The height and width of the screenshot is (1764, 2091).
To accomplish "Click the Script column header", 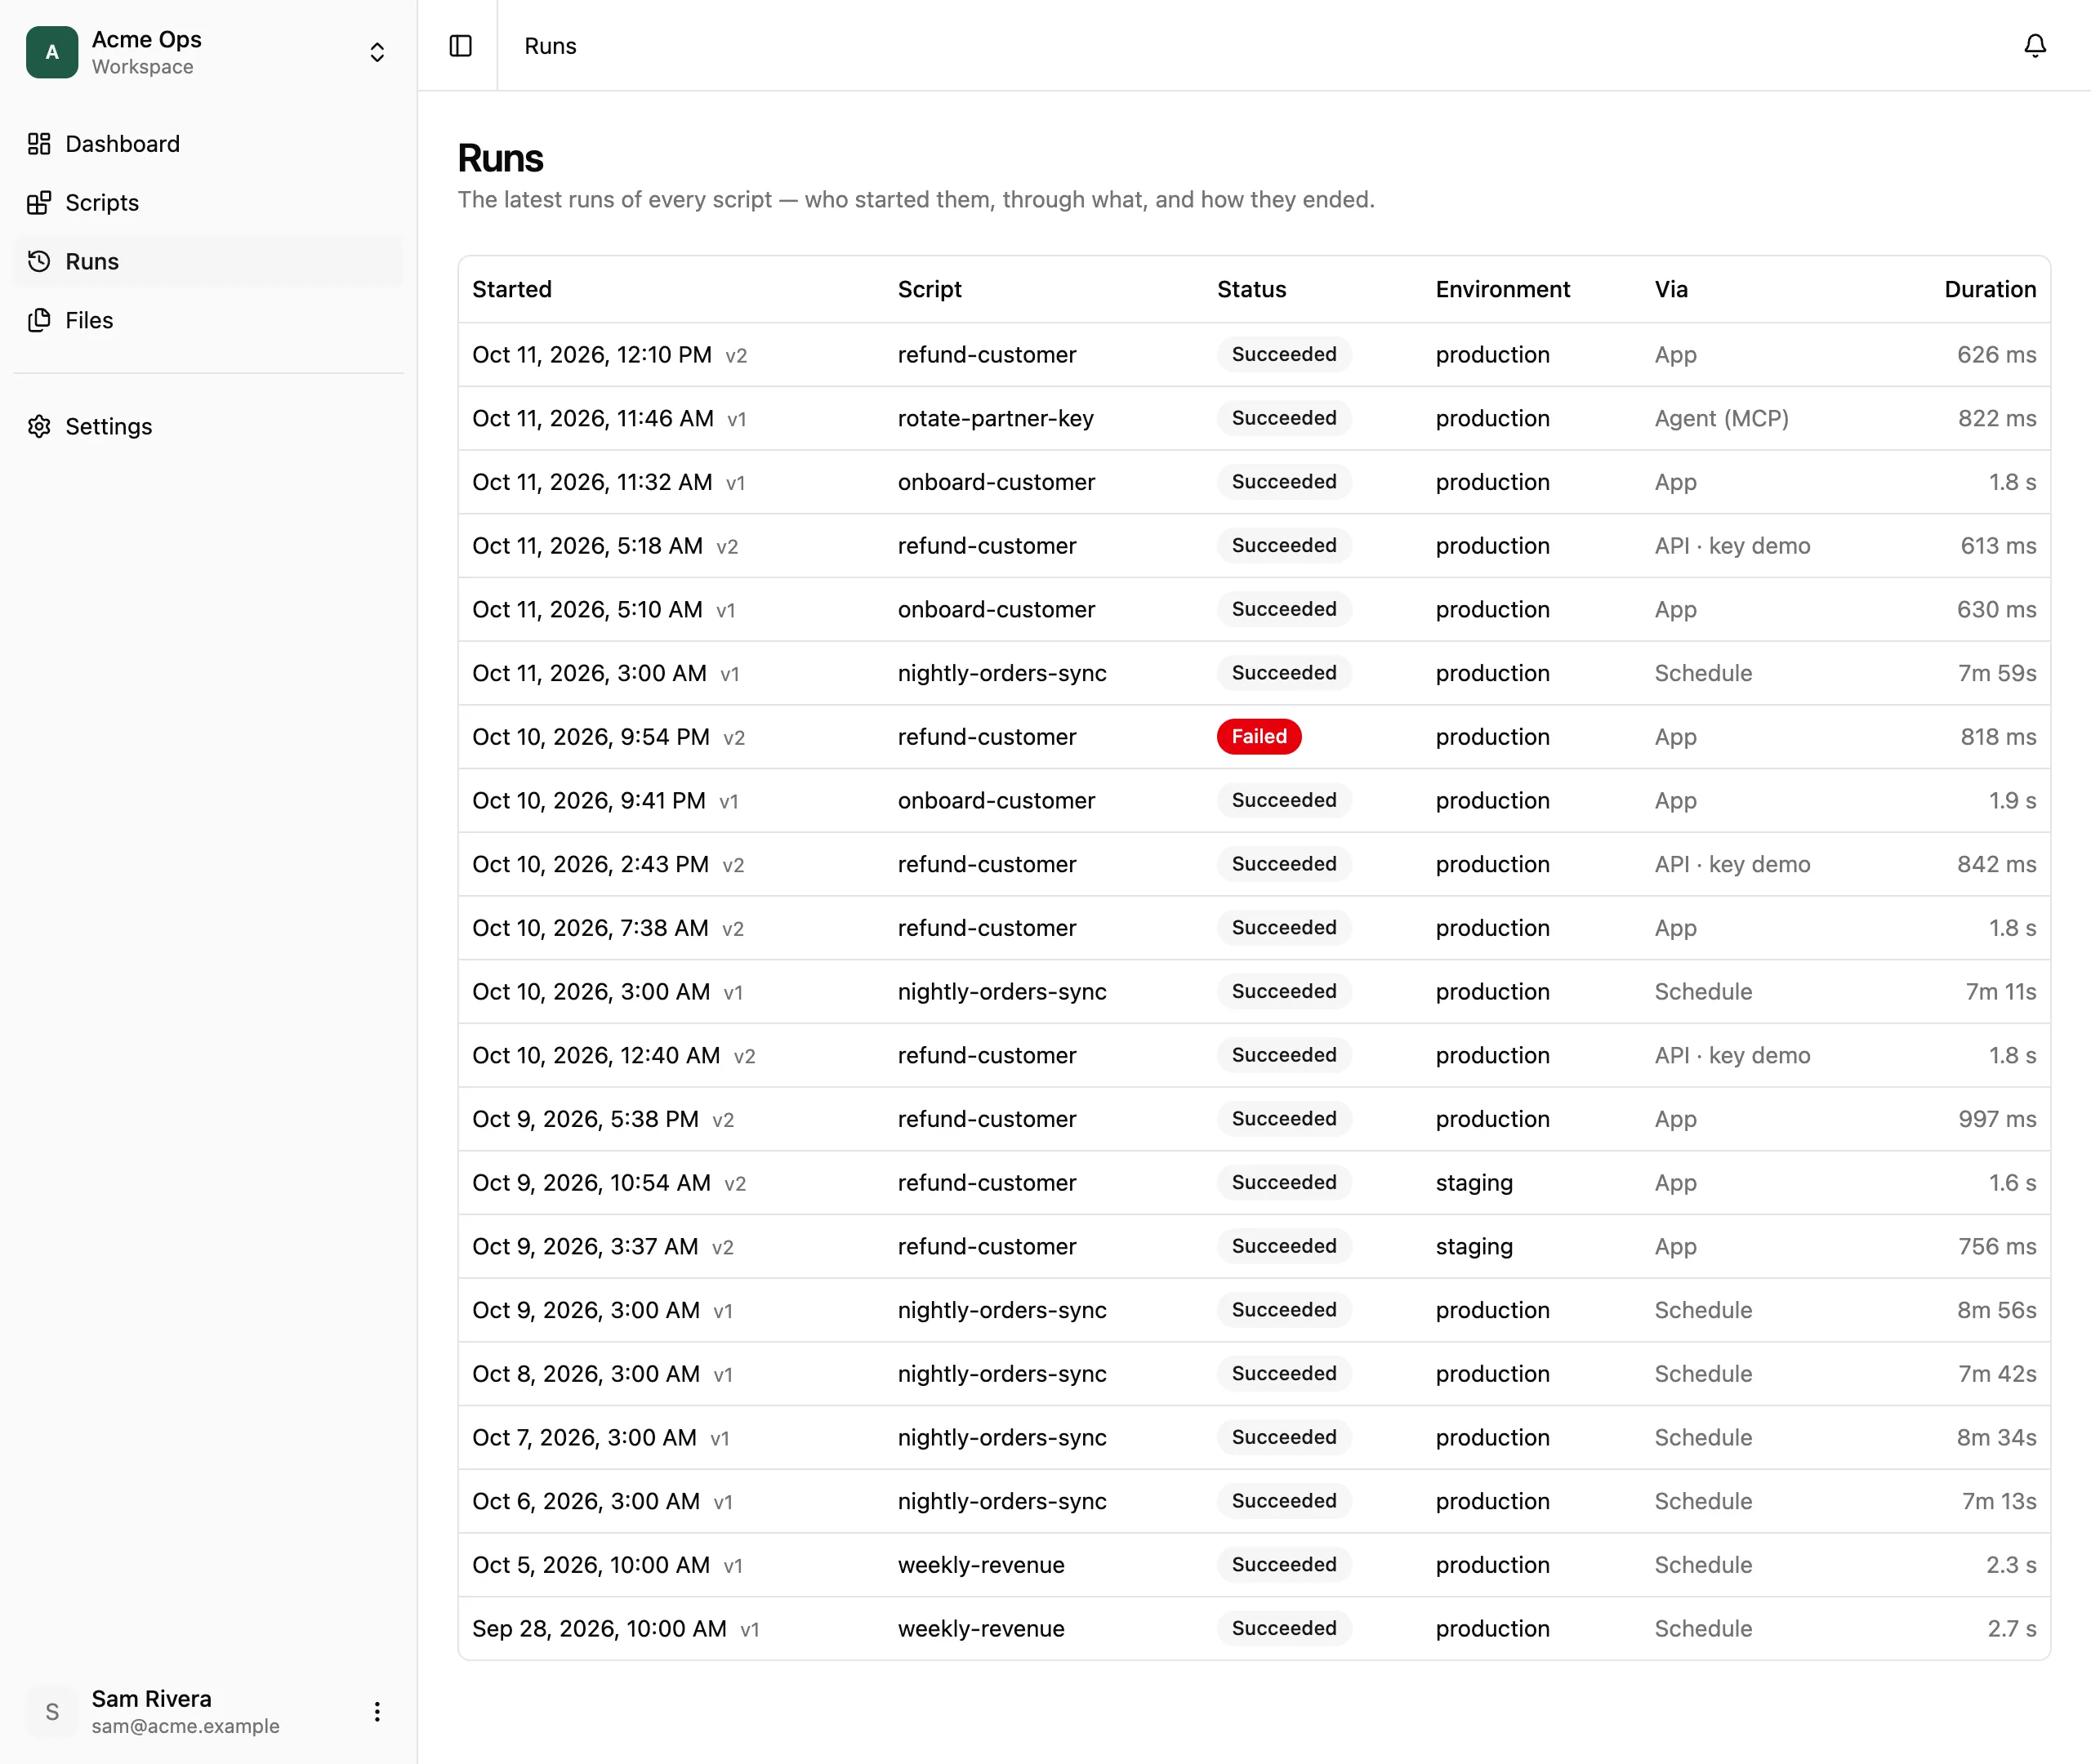I will point(929,290).
